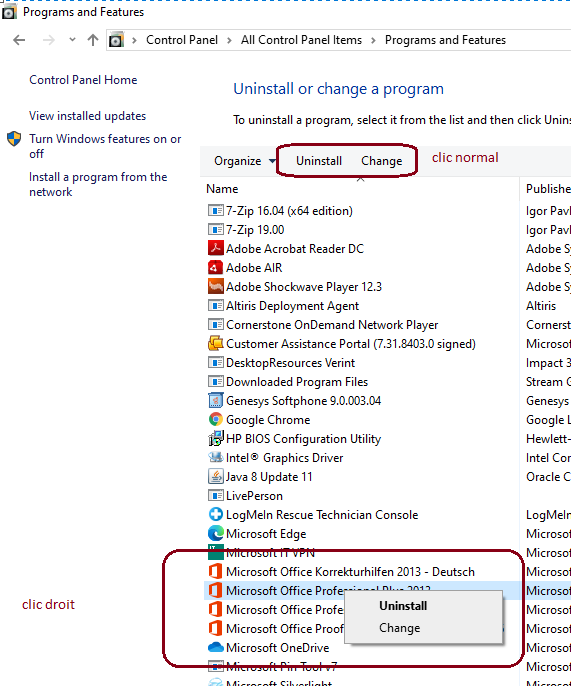Click the Control Panel breadcrumb
The height and width of the screenshot is (686, 571).
point(182,40)
